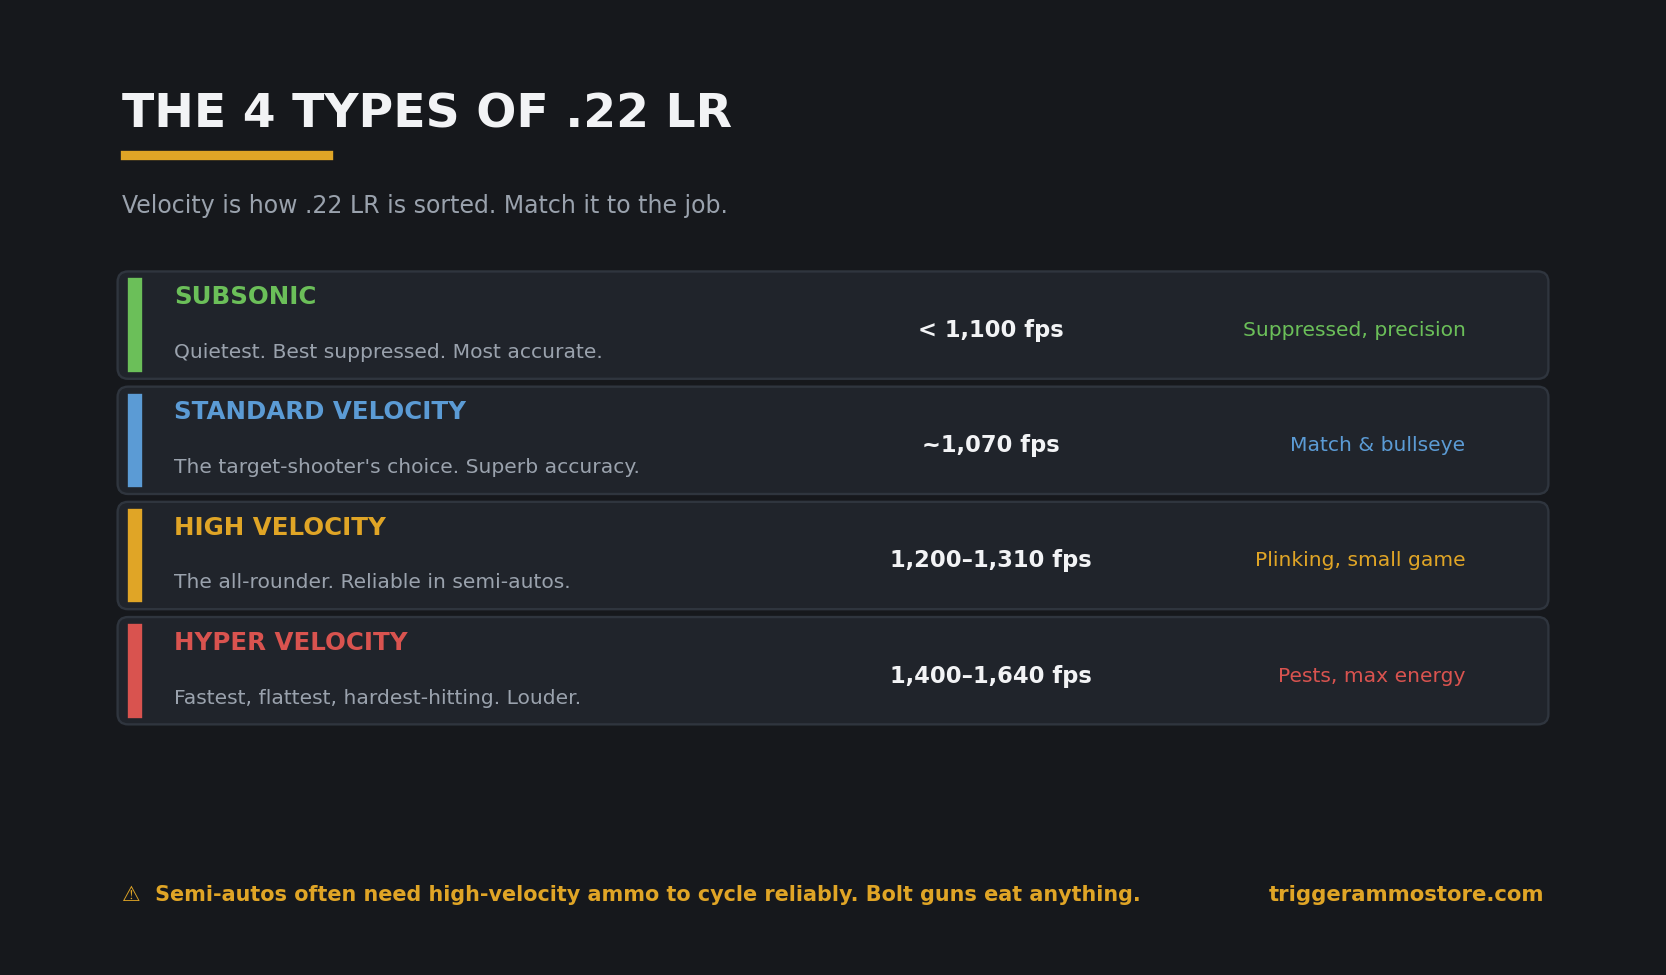Click 'The target-shooter's choice. Superb accuracy.' text
This screenshot has width=1666, height=975.
[407, 467]
